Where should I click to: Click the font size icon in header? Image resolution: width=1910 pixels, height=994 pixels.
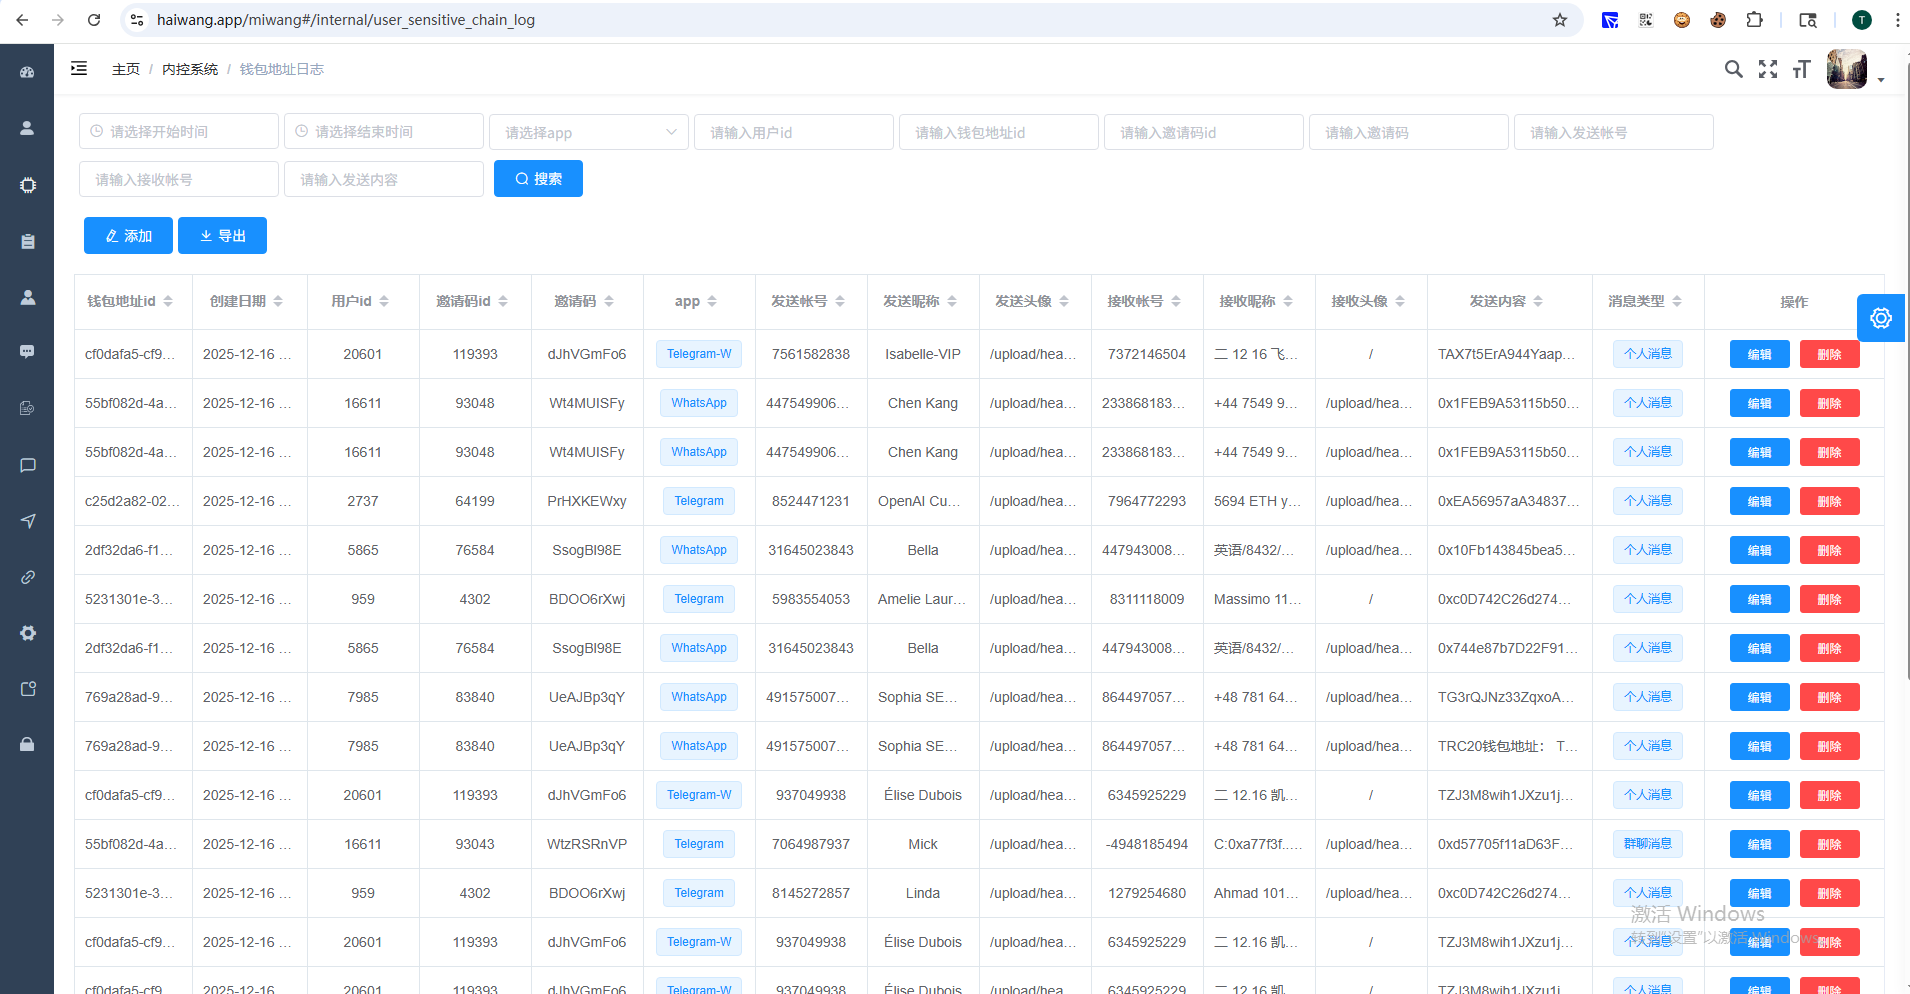pos(1801,69)
